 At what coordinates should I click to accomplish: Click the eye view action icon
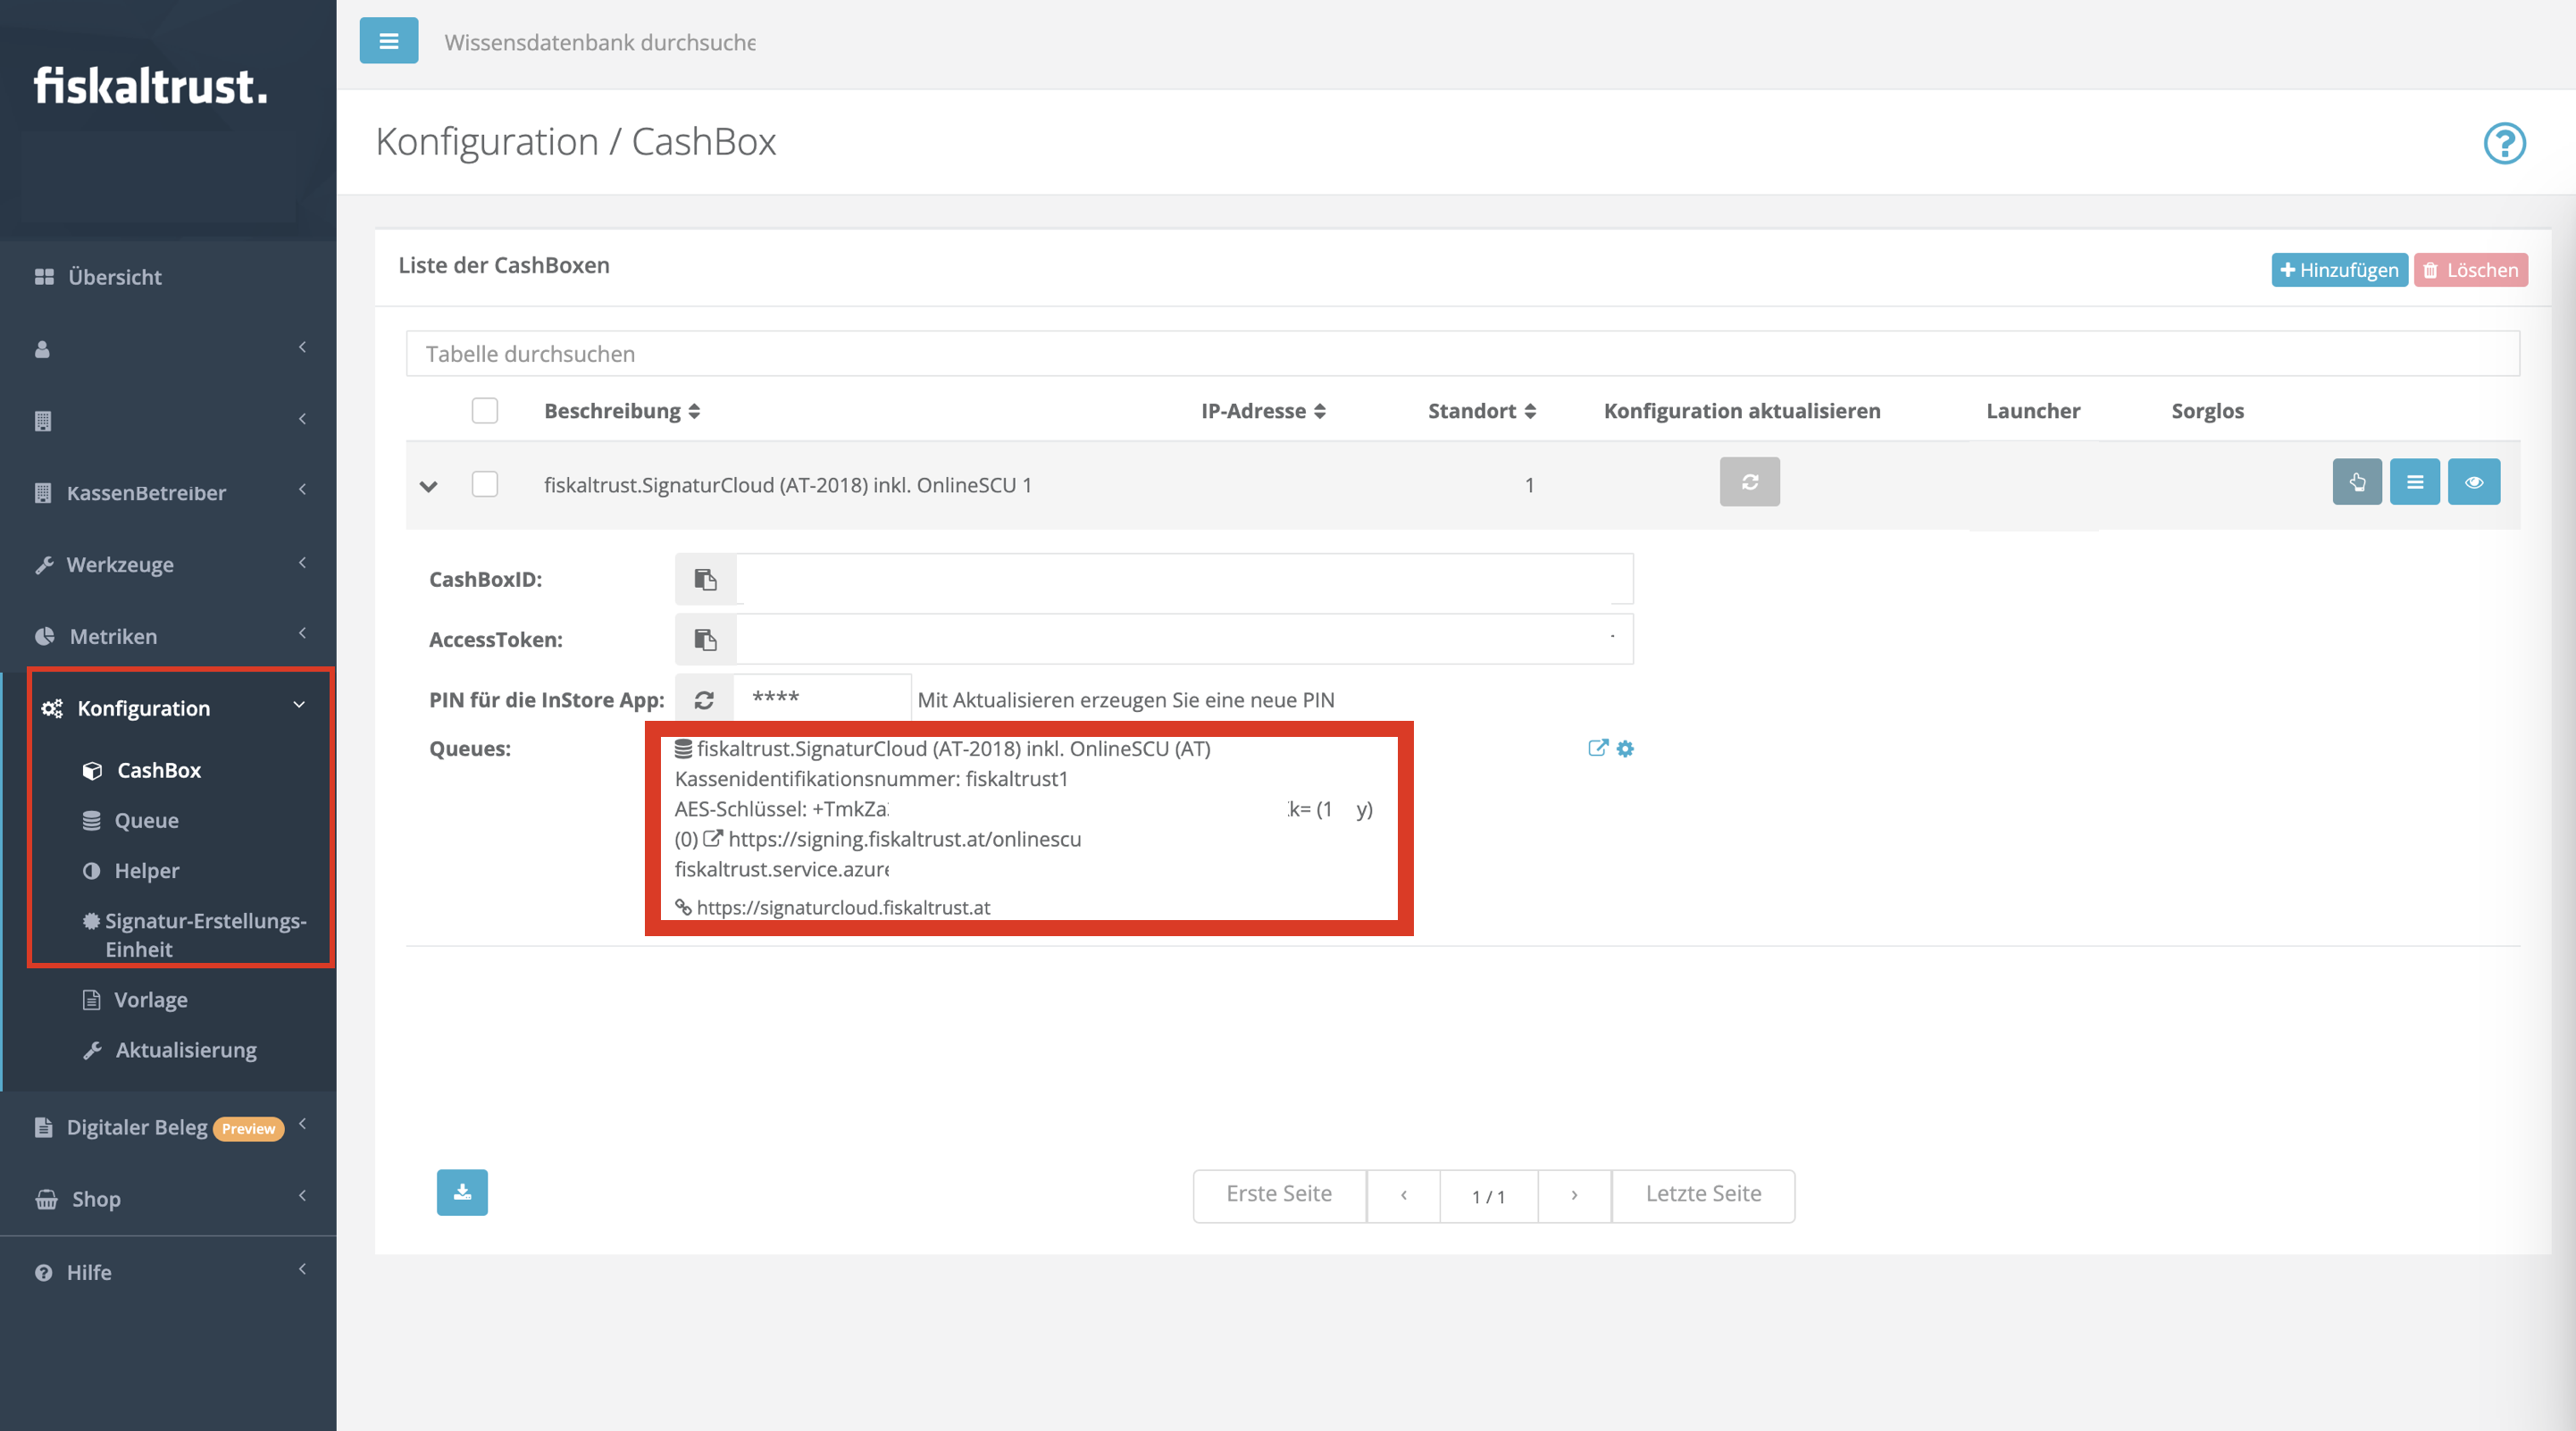(x=2474, y=482)
